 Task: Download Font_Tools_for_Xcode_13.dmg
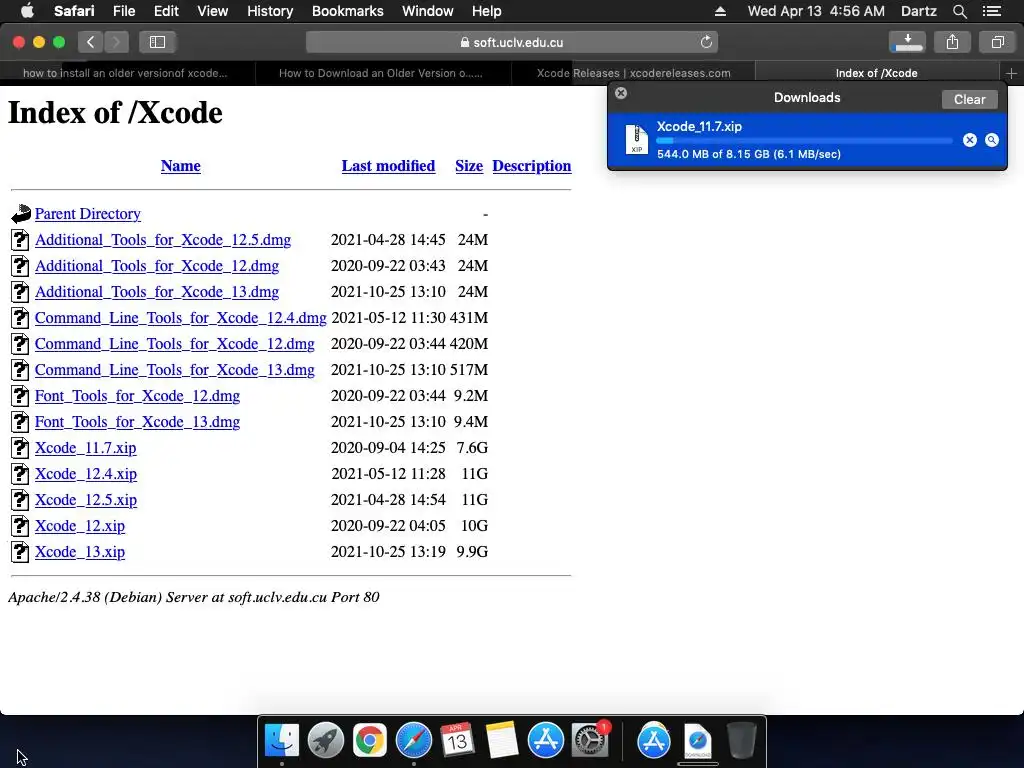(137, 422)
